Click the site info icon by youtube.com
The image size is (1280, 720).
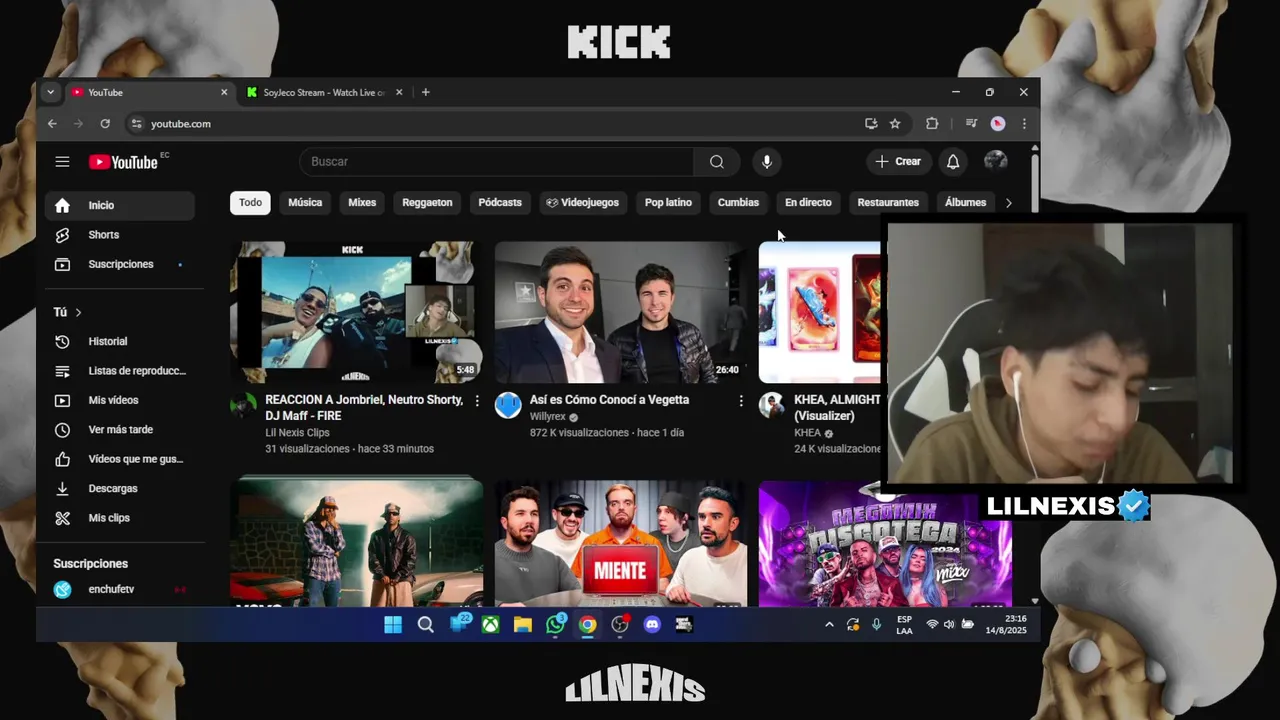[136, 124]
